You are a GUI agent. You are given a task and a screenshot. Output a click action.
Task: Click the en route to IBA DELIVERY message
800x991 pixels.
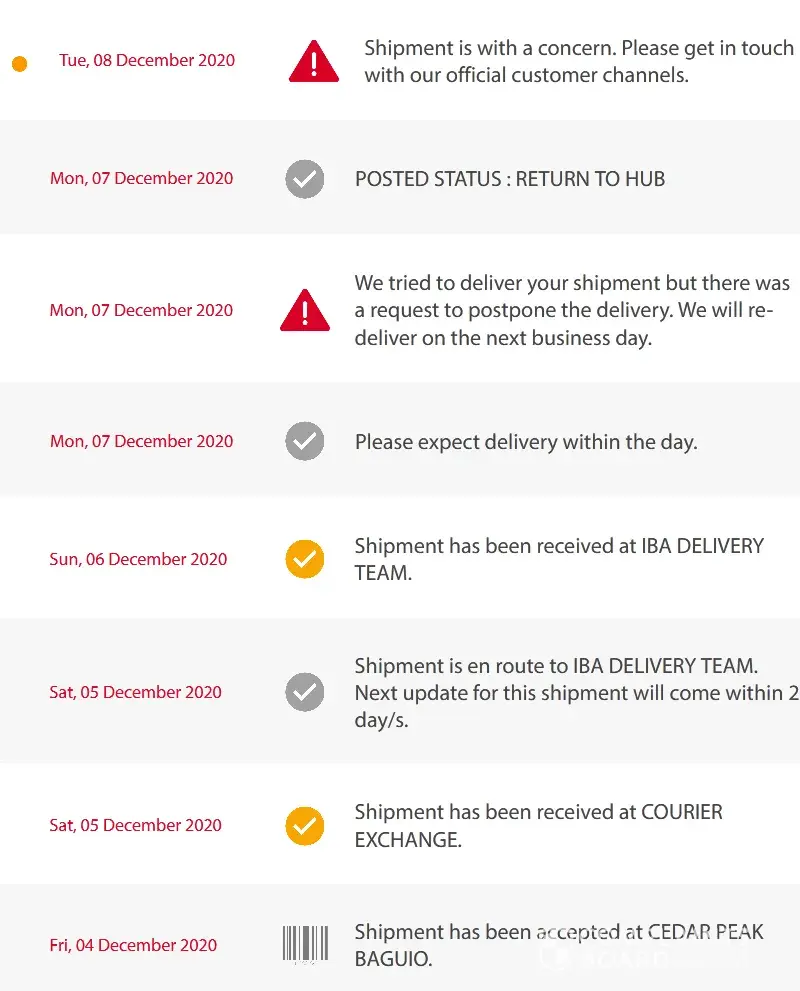[x=574, y=692]
